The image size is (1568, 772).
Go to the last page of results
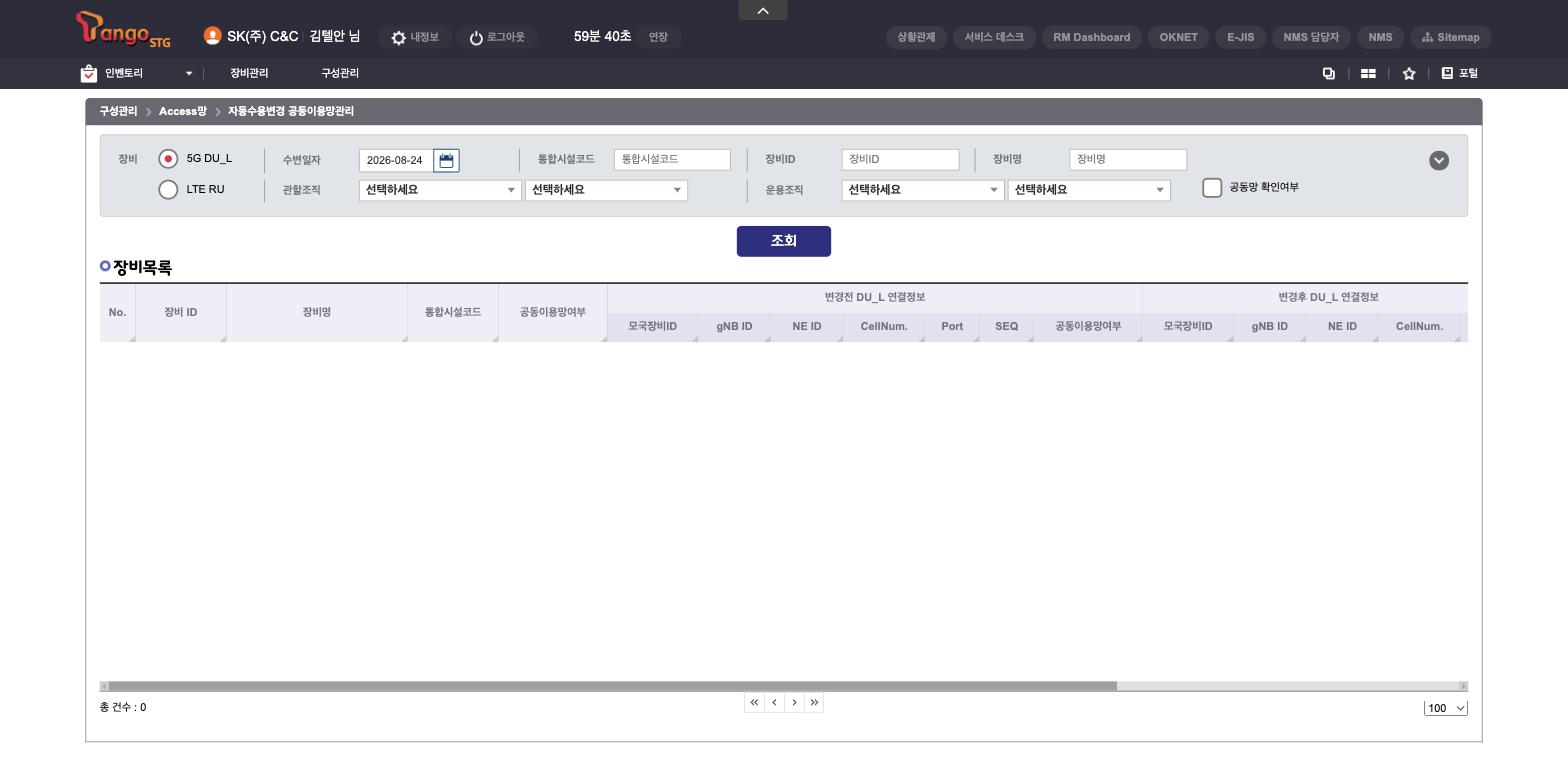pyautogui.click(x=814, y=702)
